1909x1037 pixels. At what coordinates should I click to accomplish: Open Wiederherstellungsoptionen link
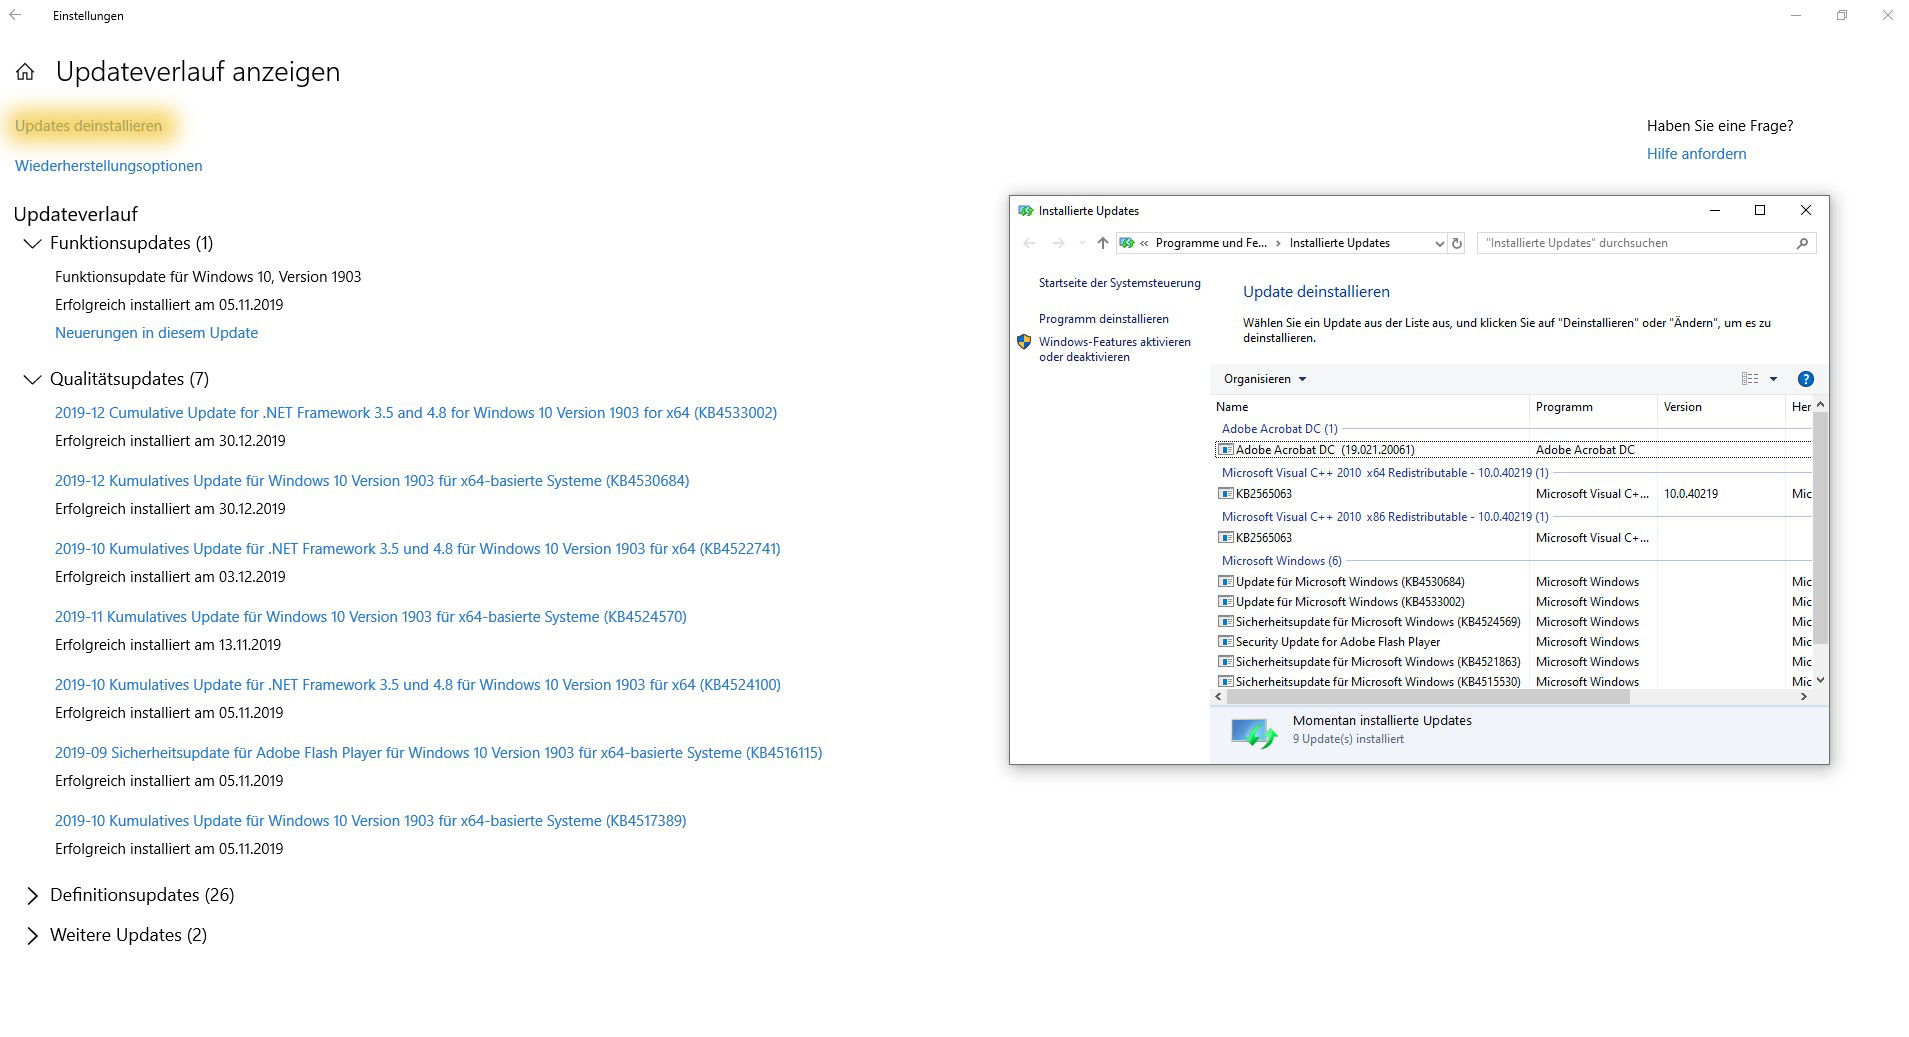coord(108,166)
